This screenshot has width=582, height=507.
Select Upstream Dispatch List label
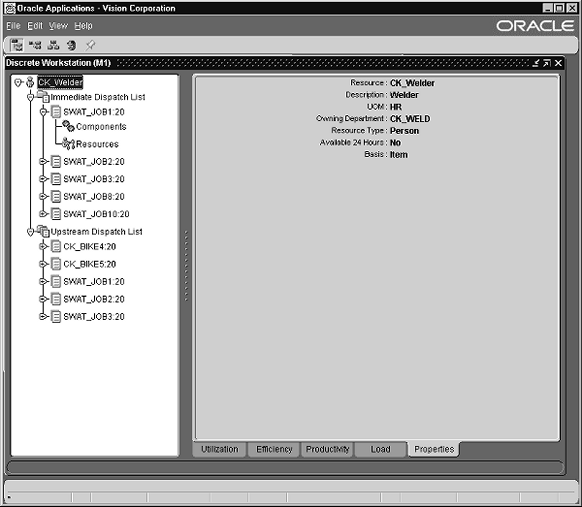[x=97, y=232]
